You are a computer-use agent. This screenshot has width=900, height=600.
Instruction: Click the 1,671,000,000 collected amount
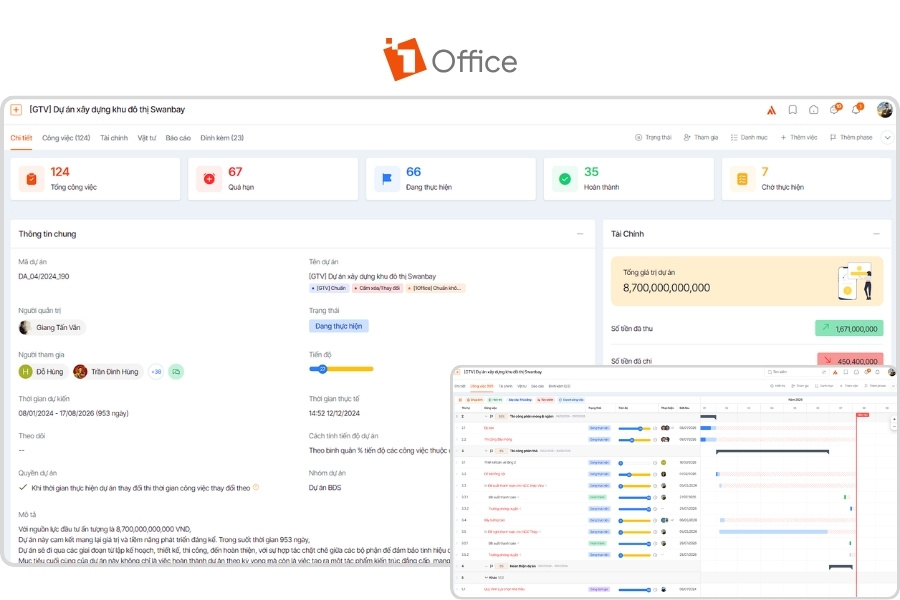click(x=856, y=329)
